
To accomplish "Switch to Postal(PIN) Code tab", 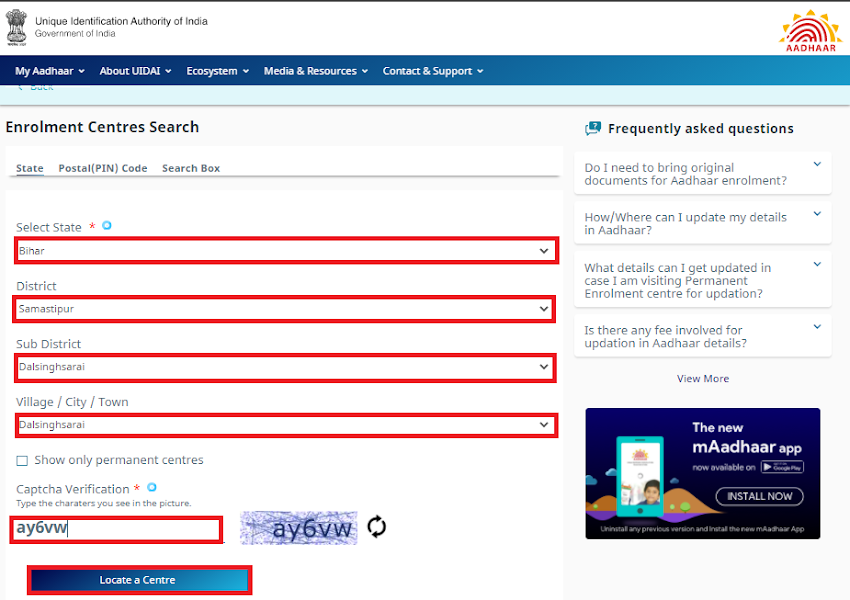I will [103, 168].
